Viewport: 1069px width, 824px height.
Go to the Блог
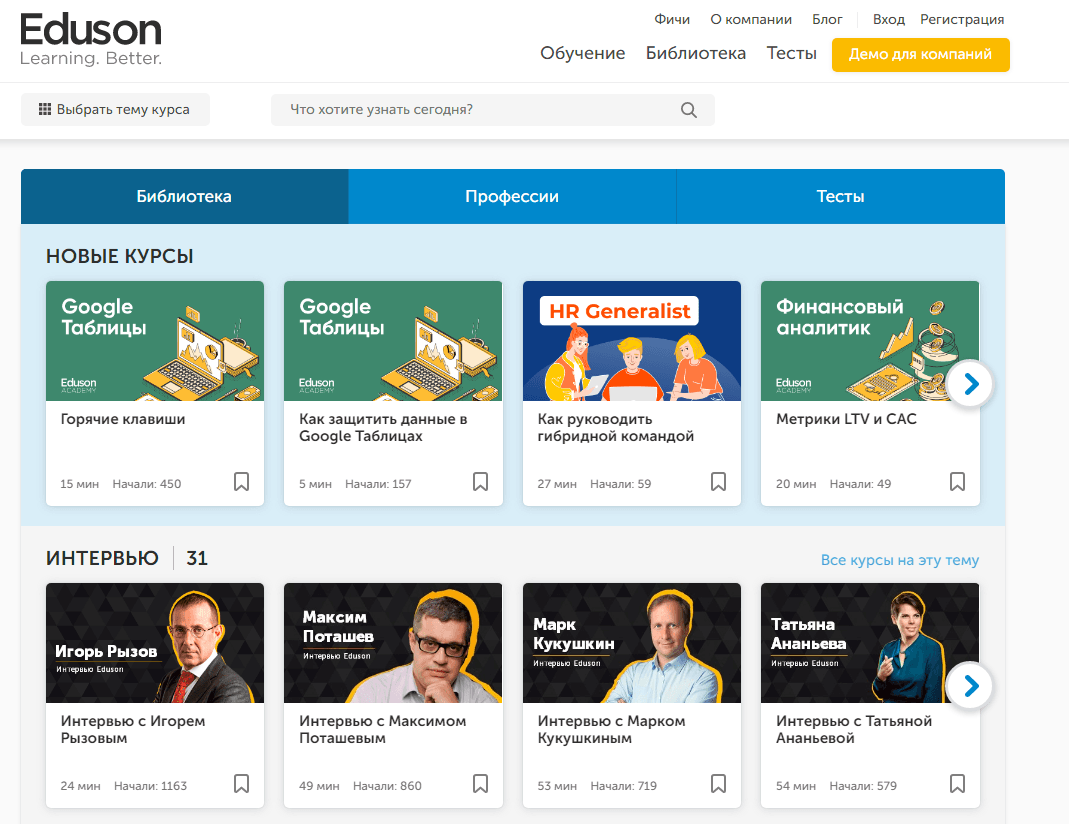pyautogui.click(x=827, y=19)
